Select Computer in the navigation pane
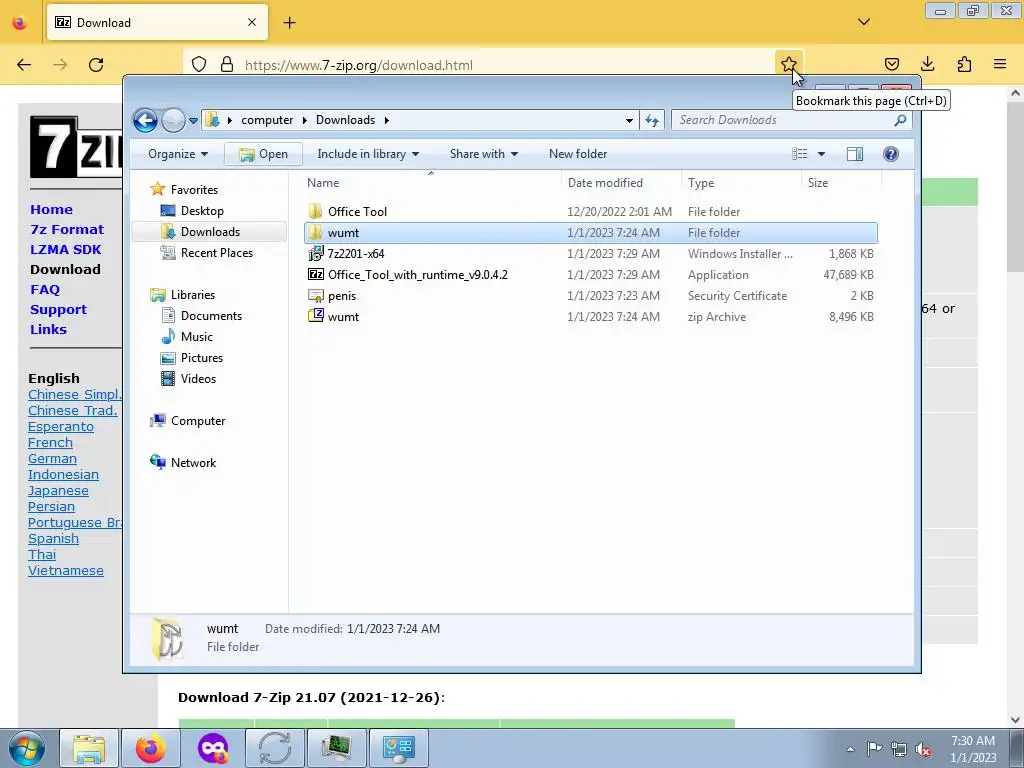The image size is (1024, 768). point(187,421)
